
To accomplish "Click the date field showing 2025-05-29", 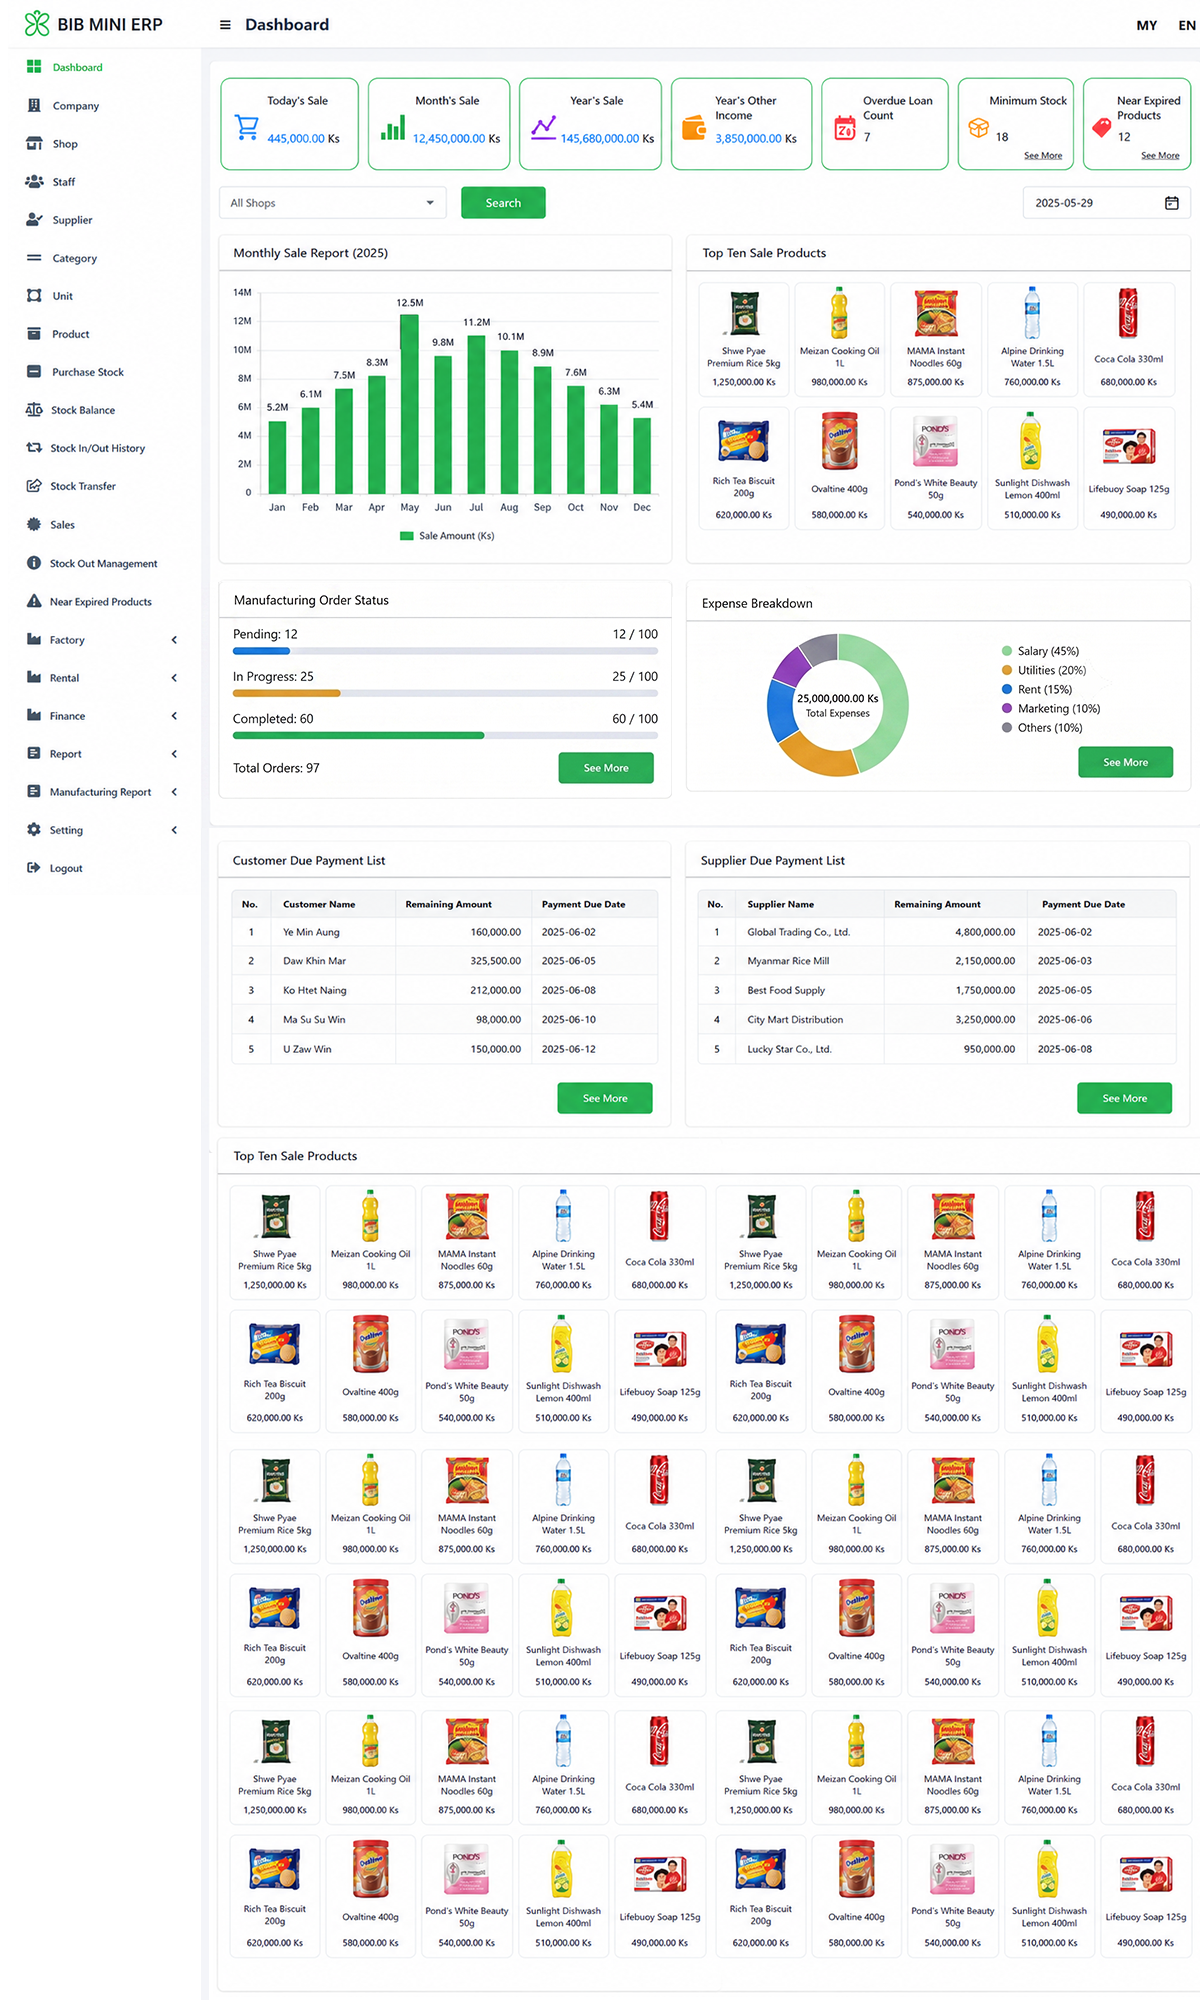I will tap(1106, 203).
